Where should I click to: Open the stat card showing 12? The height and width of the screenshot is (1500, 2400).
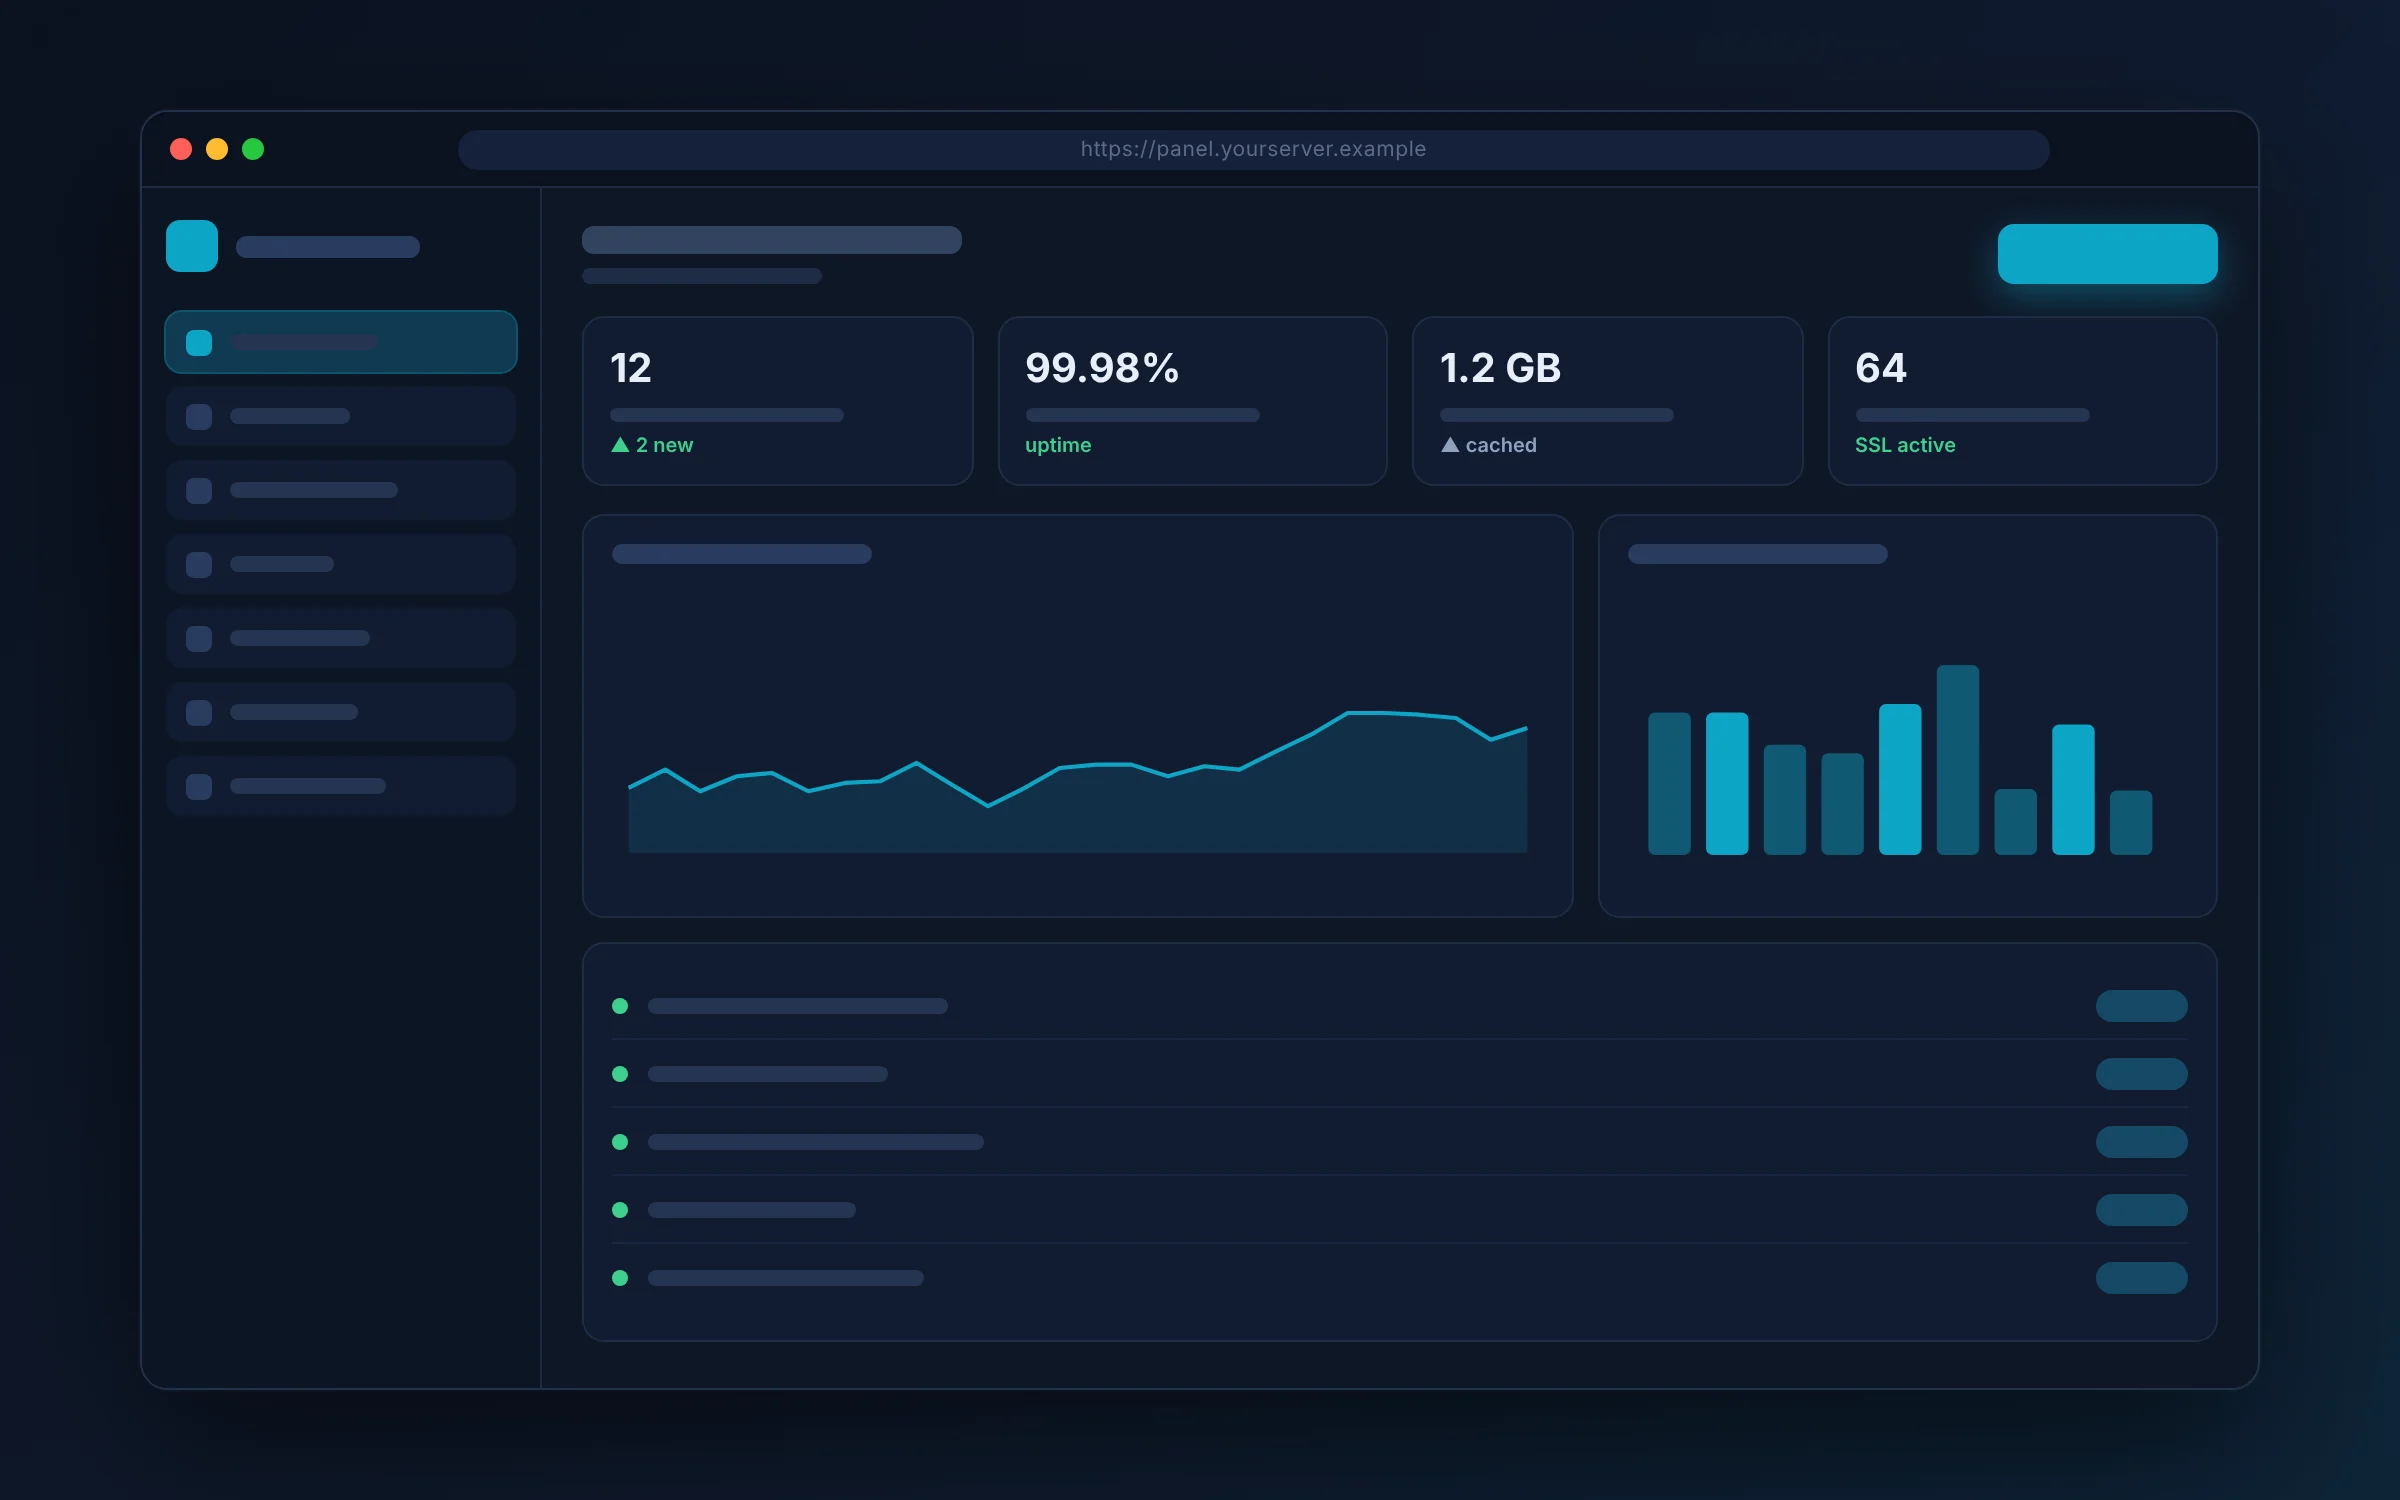coord(777,401)
